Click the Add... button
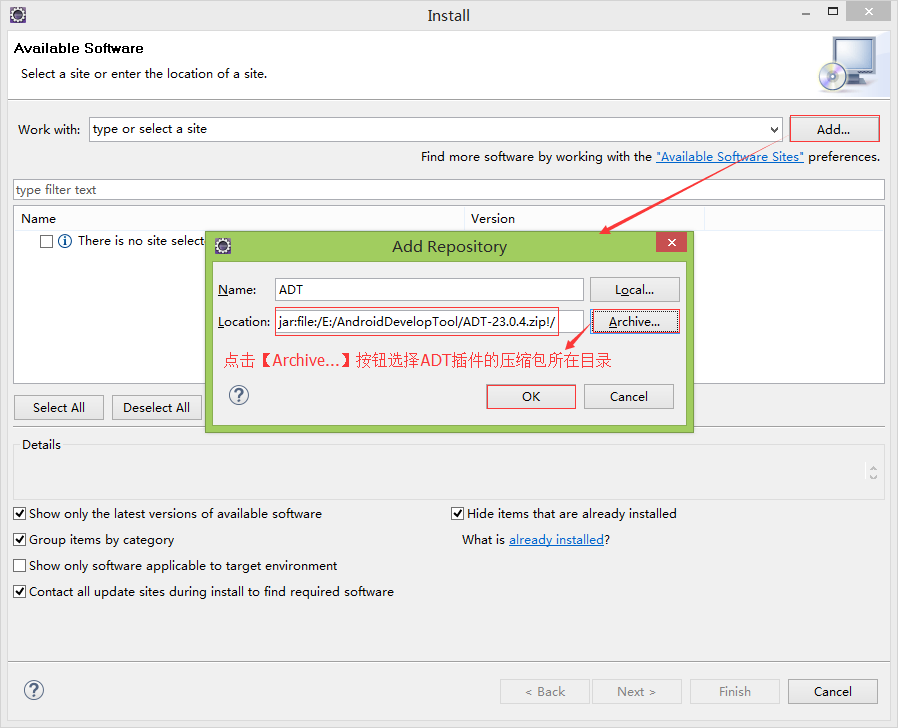 click(x=834, y=129)
